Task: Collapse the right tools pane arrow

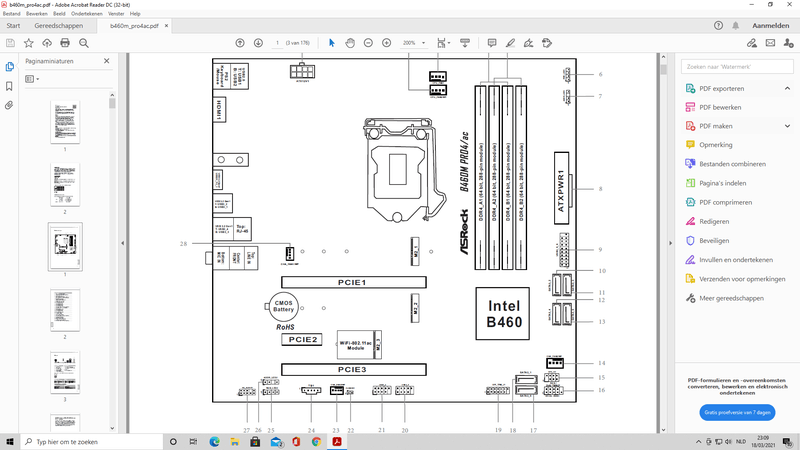Action: [670, 243]
